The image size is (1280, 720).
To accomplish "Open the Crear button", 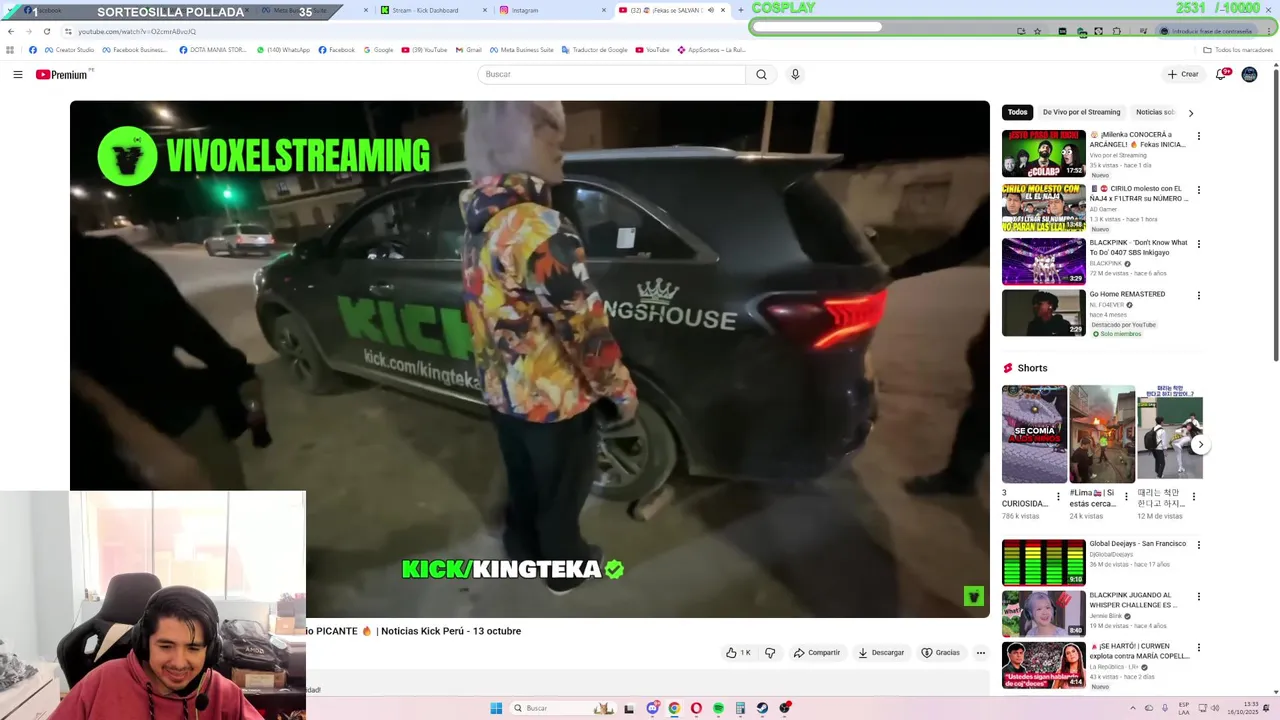I will point(1183,74).
